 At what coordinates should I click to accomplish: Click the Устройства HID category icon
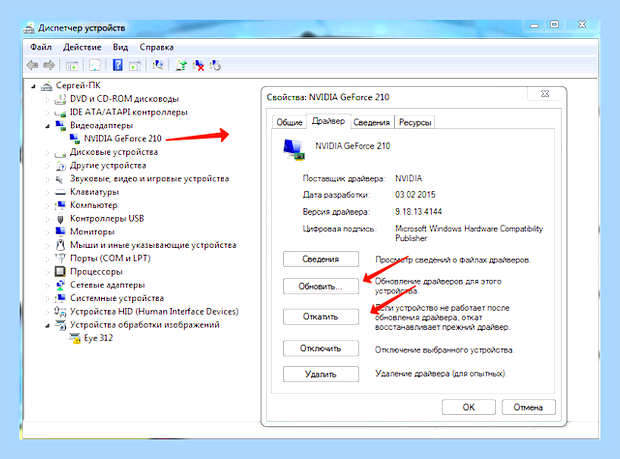60,312
